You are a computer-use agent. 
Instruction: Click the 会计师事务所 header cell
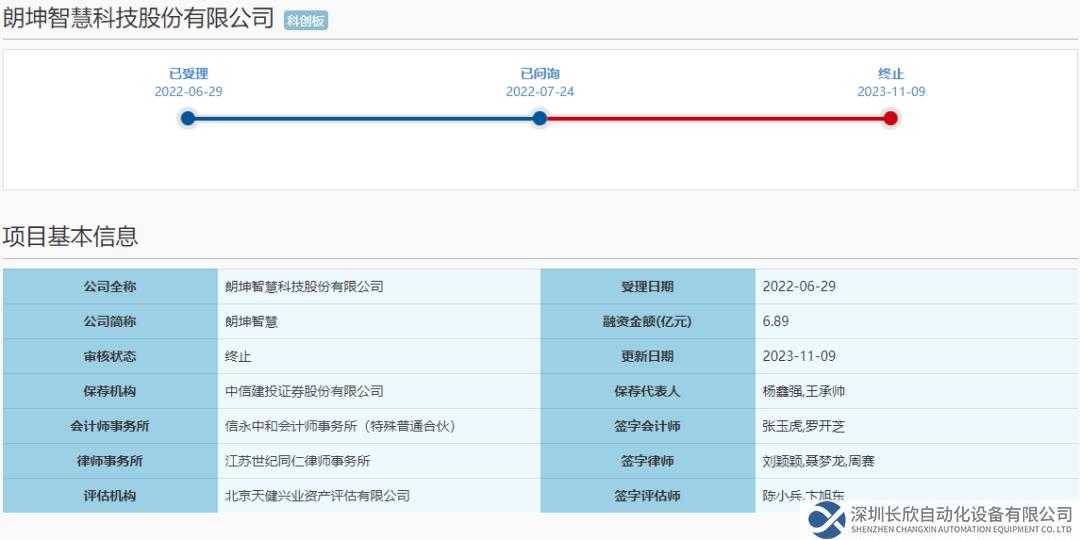pyautogui.click(x=110, y=426)
